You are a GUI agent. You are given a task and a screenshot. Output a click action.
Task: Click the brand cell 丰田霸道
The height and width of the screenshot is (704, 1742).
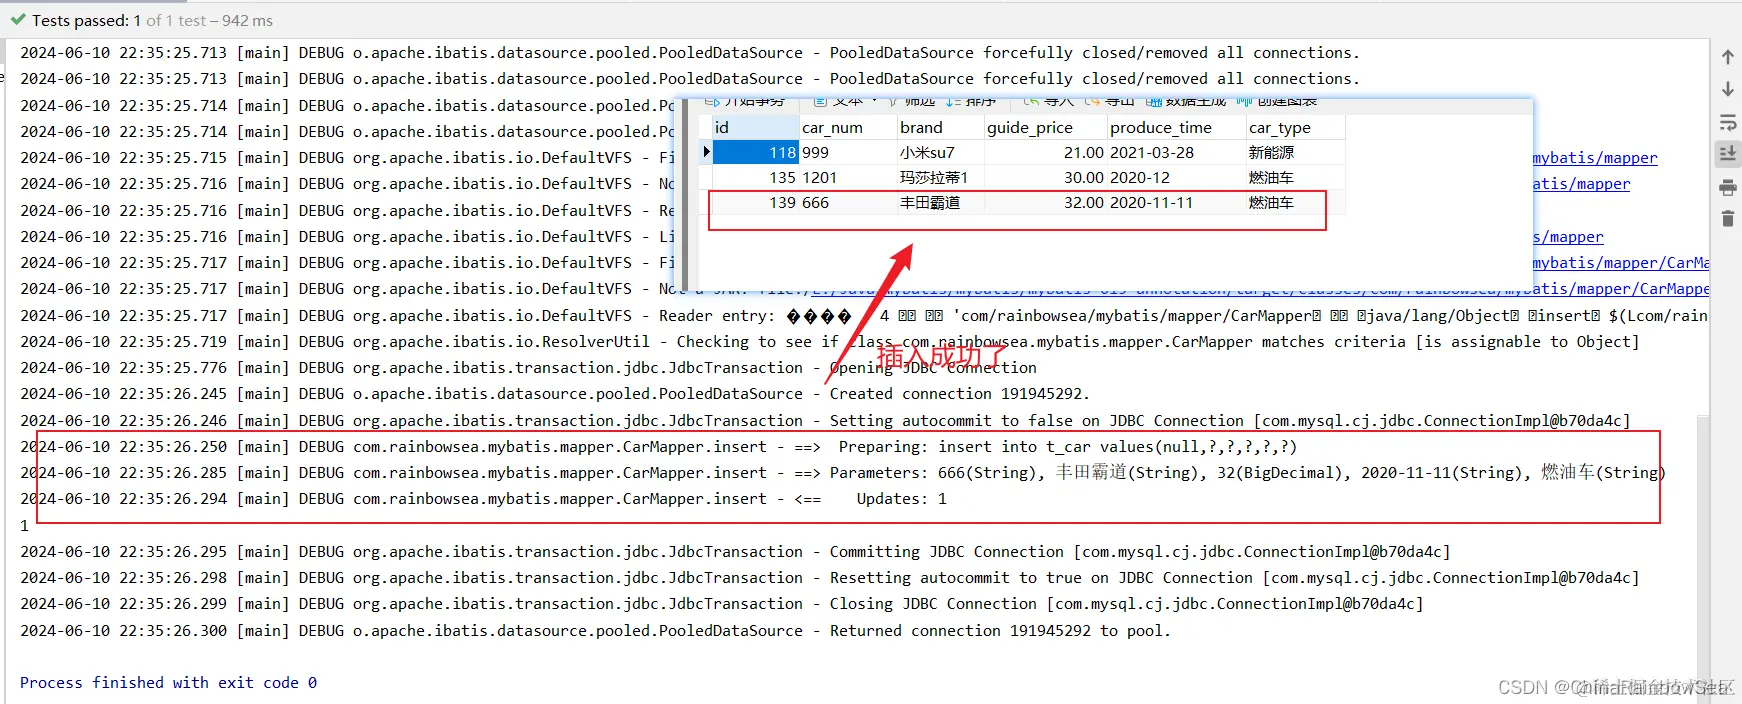click(940, 202)
